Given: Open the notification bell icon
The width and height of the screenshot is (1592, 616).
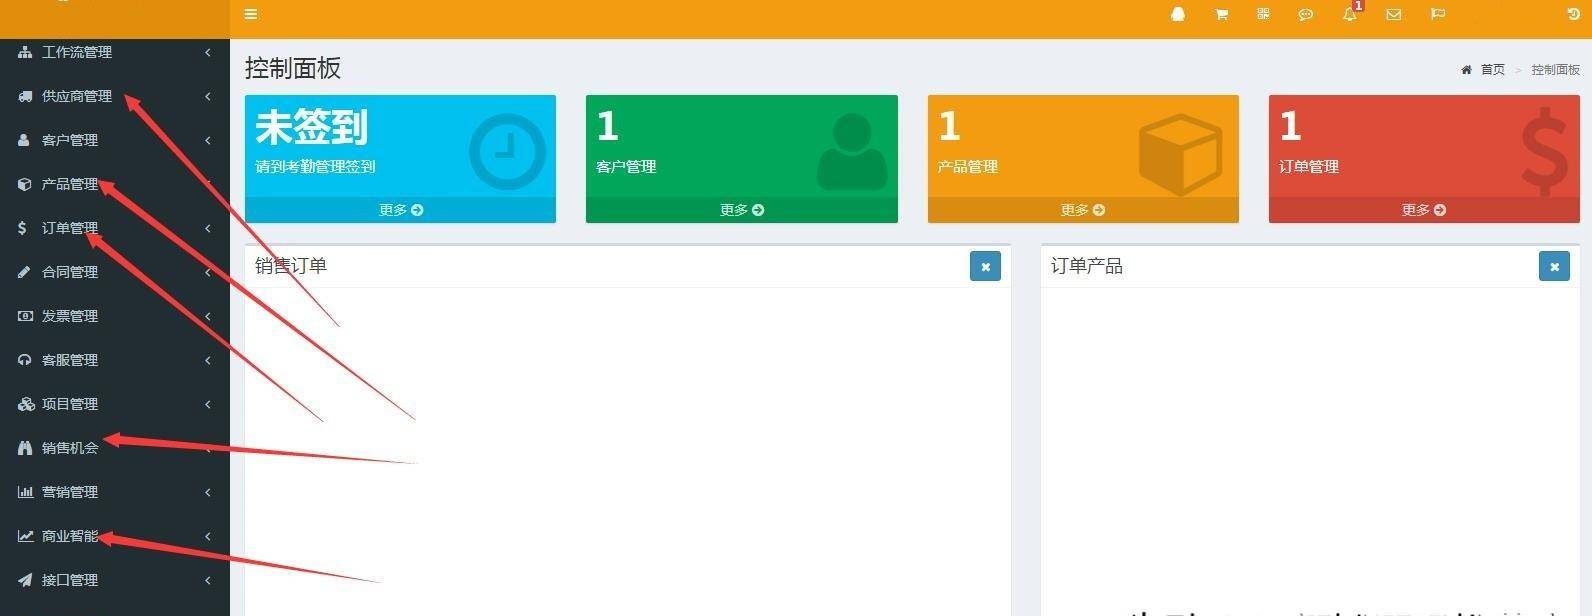Looking at the screenshot, I should tap(1349, 15).
